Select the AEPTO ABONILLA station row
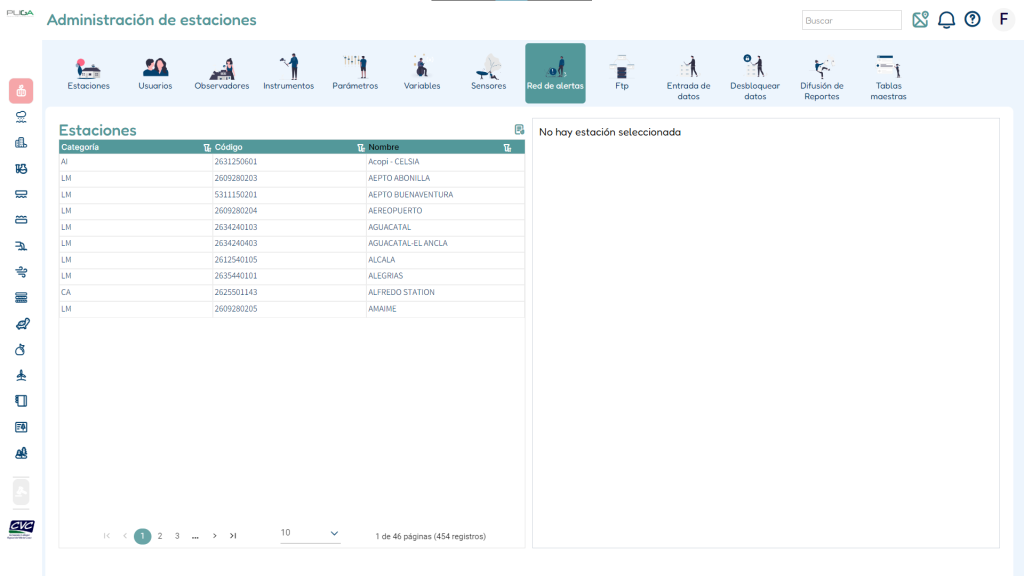Screen dimensions: 1024x576 (292, 178)
